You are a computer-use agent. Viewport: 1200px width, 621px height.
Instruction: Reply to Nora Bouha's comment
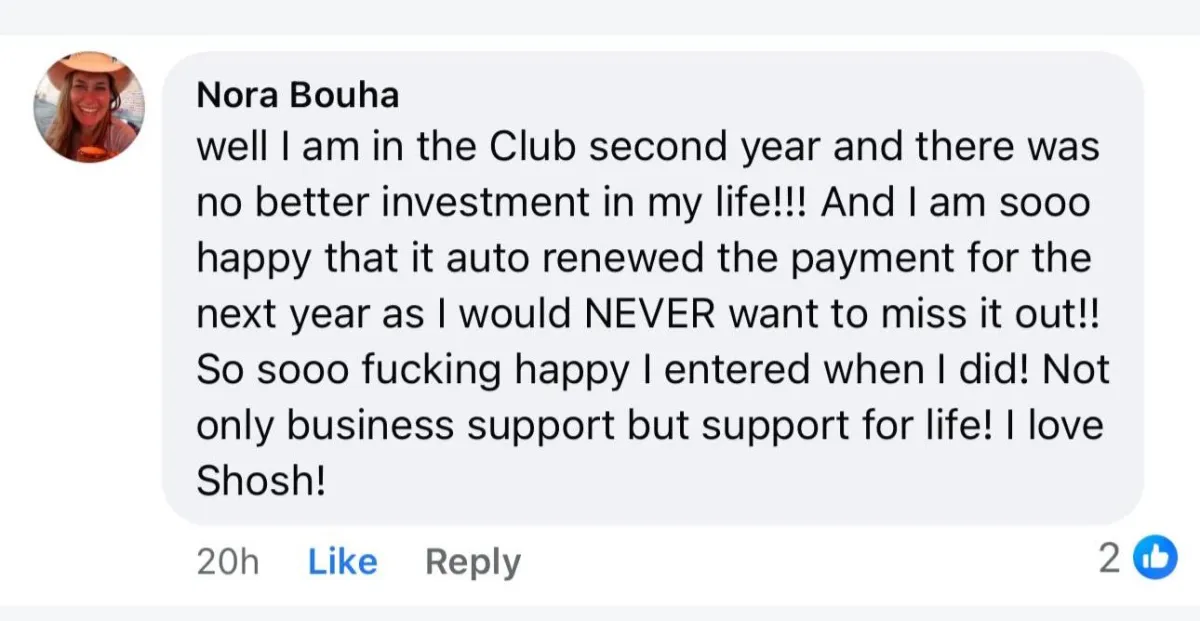point(472,562)
